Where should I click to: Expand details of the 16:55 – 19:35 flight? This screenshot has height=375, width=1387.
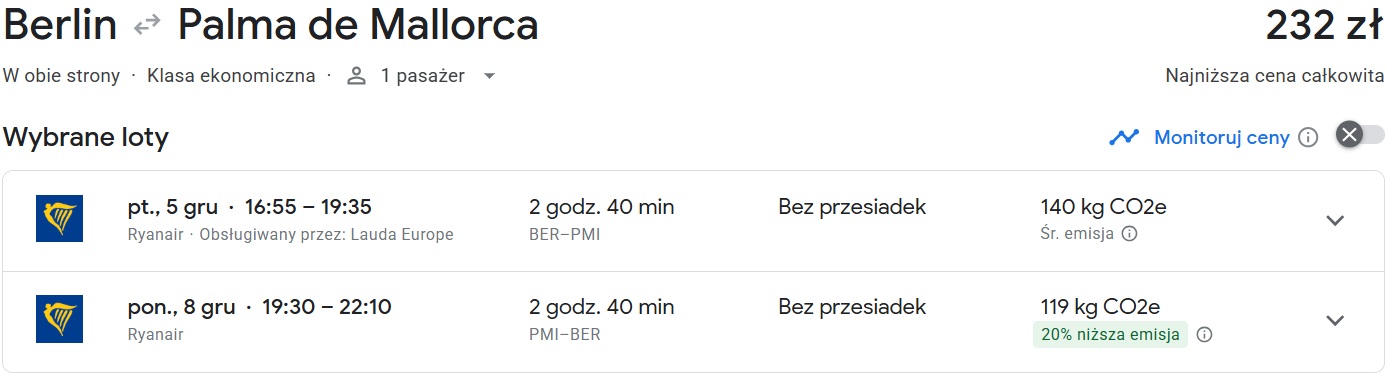[1335, 220]
